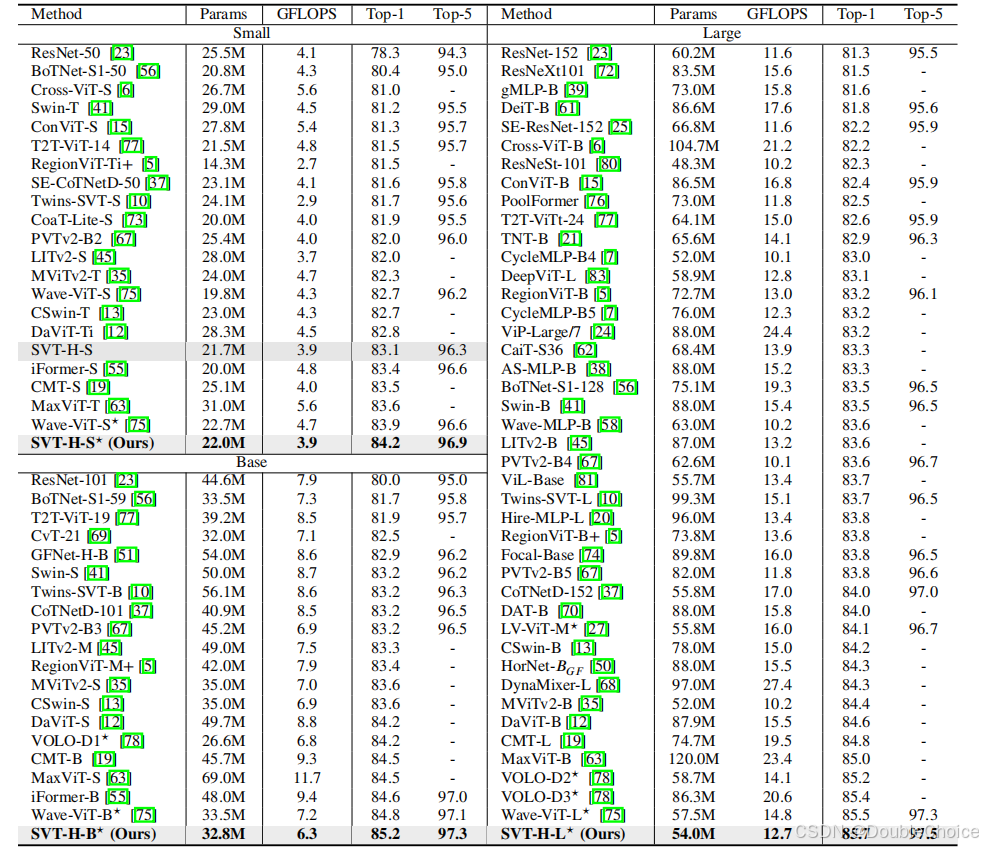983x849 pixels.
Task: Follow reference [13] beside CSwin-T
Action: coord(112,313)
